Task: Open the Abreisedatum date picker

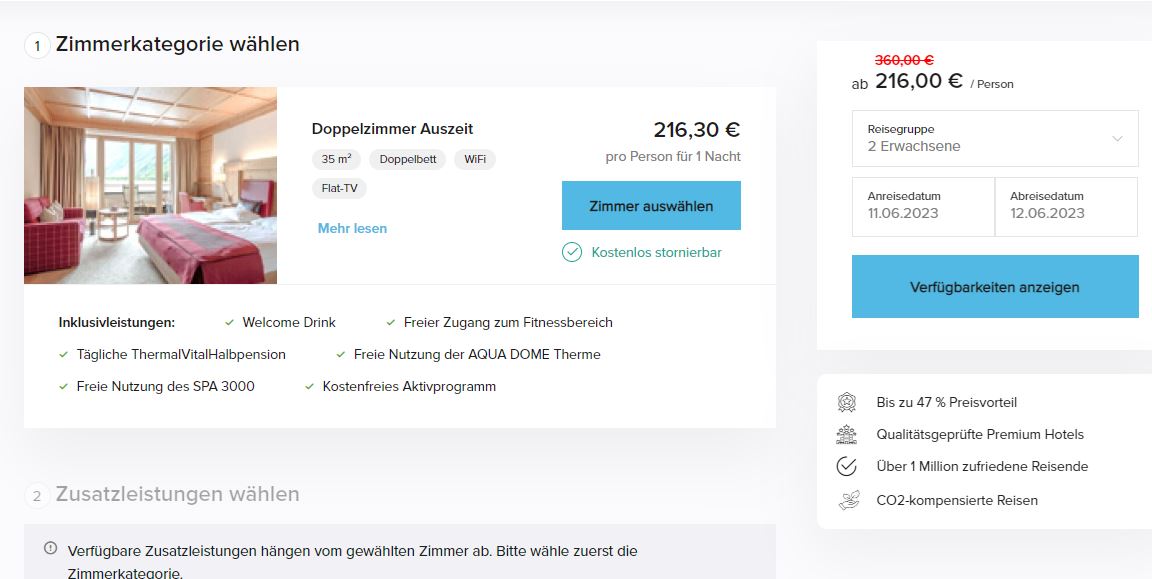Action: 1066,206
